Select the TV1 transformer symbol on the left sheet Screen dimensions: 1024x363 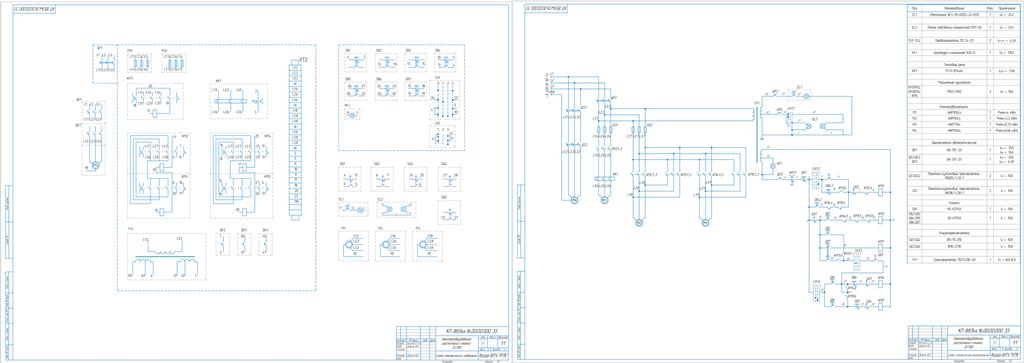coord(166,256)
